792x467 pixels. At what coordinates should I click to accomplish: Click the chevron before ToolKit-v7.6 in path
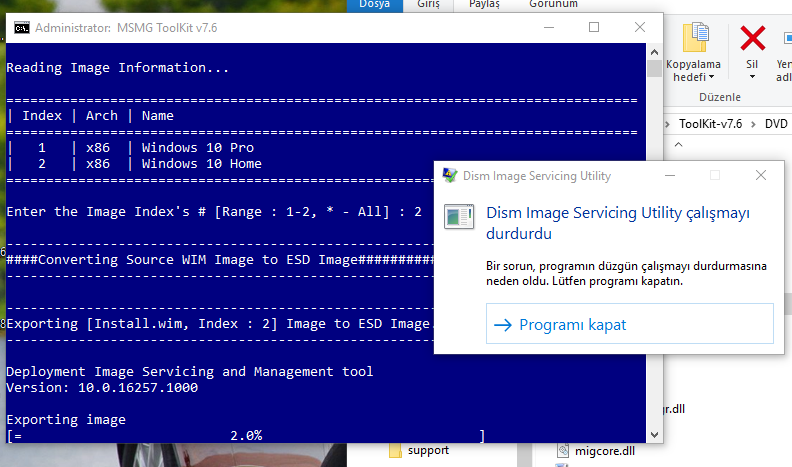tap(667, 124)
